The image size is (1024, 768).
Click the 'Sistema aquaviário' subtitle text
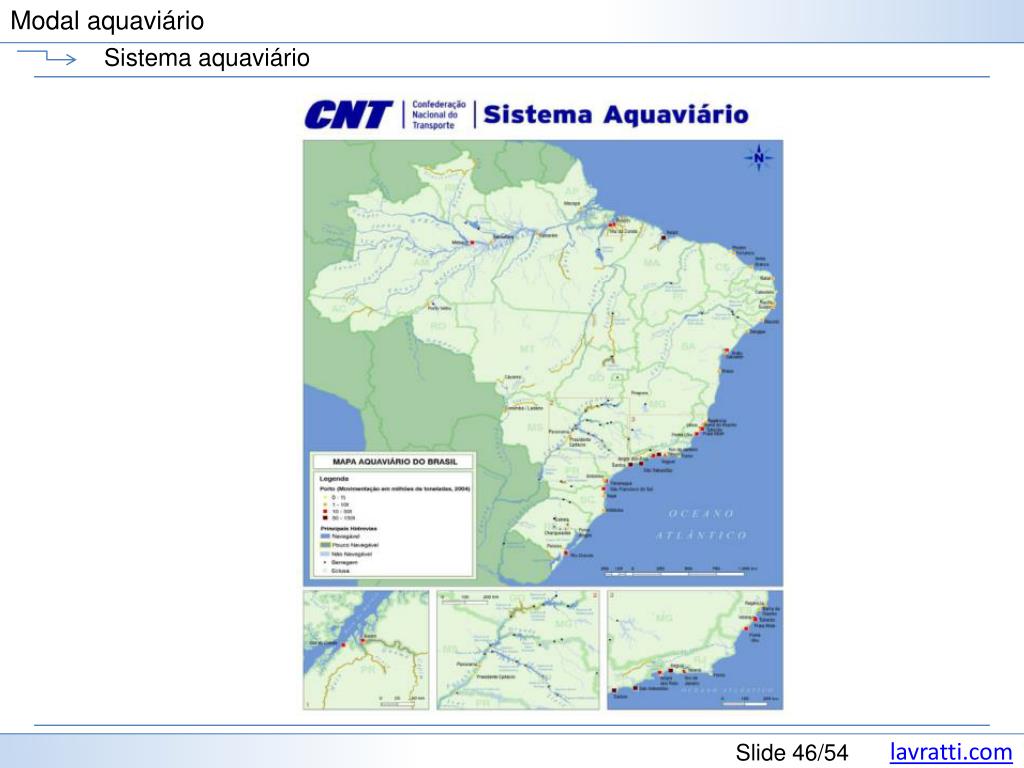(206, 57)
